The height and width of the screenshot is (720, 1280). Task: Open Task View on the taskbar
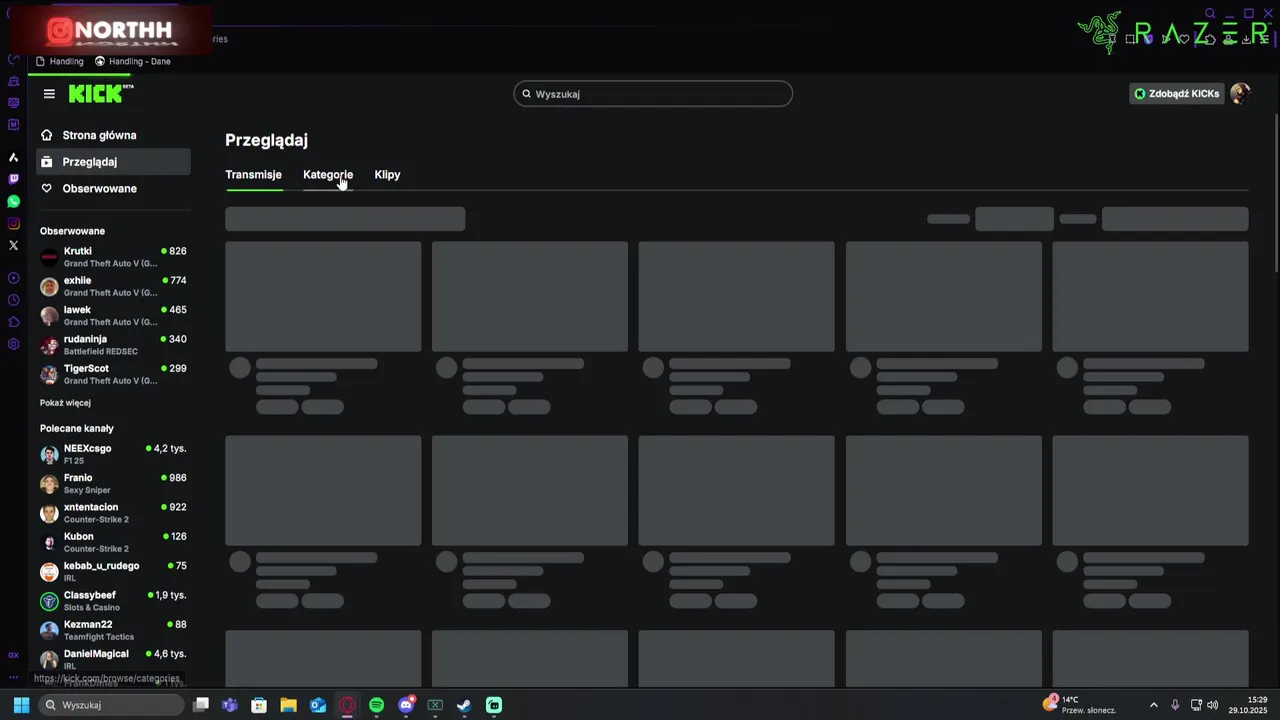[201, 705]
